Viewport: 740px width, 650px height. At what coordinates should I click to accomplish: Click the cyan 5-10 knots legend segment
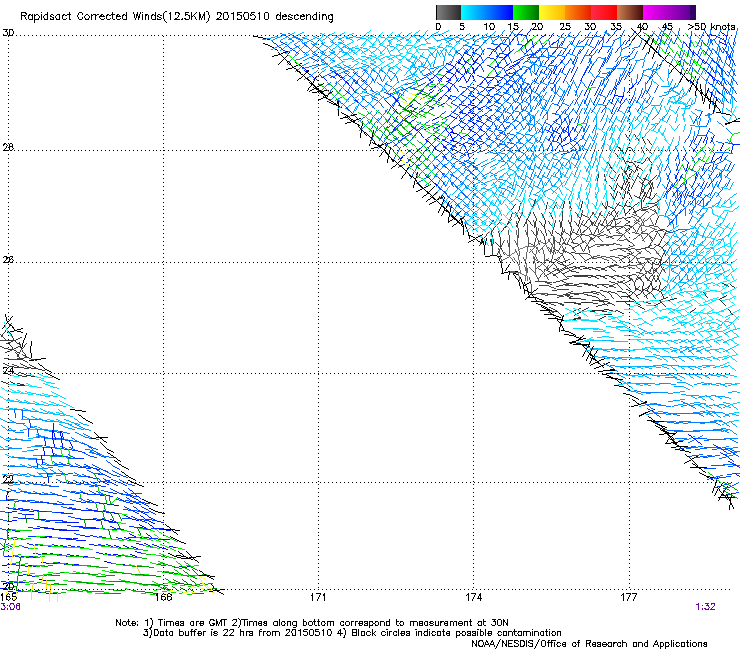tap(474, 12)
